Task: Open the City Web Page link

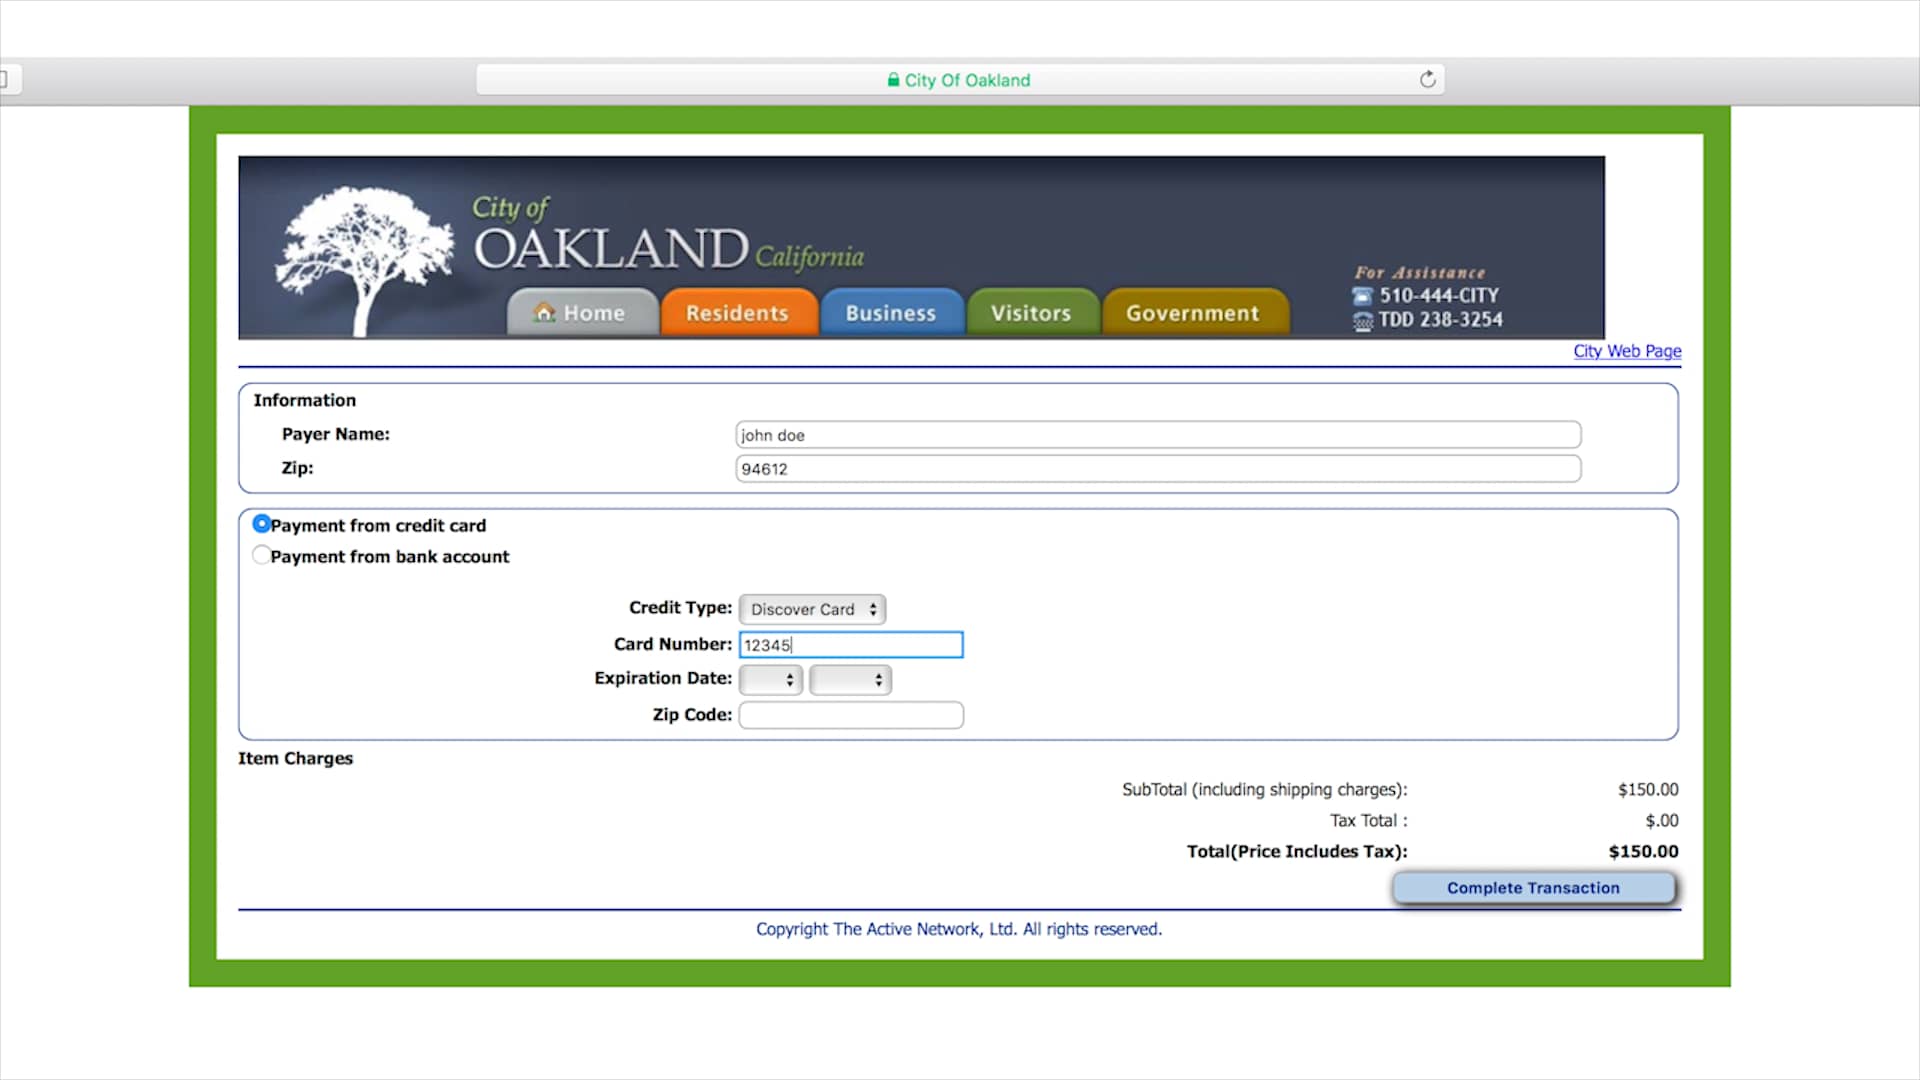Action: click(1627, 351)
